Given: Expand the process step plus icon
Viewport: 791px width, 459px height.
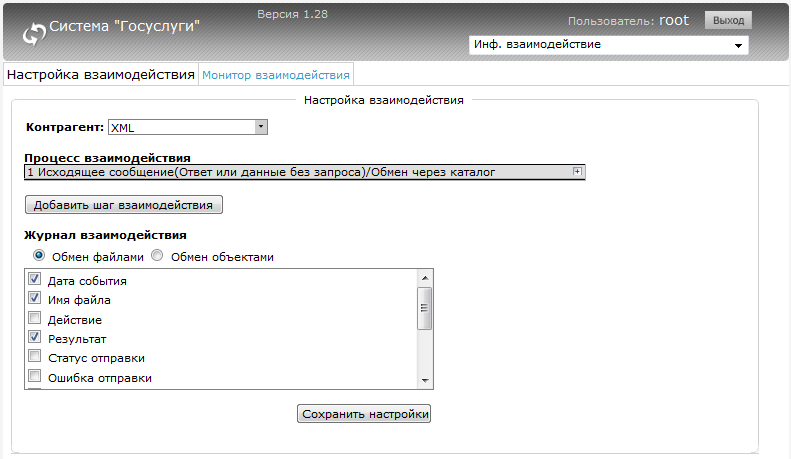Looking at the screenshot, I should pos(577,171).
